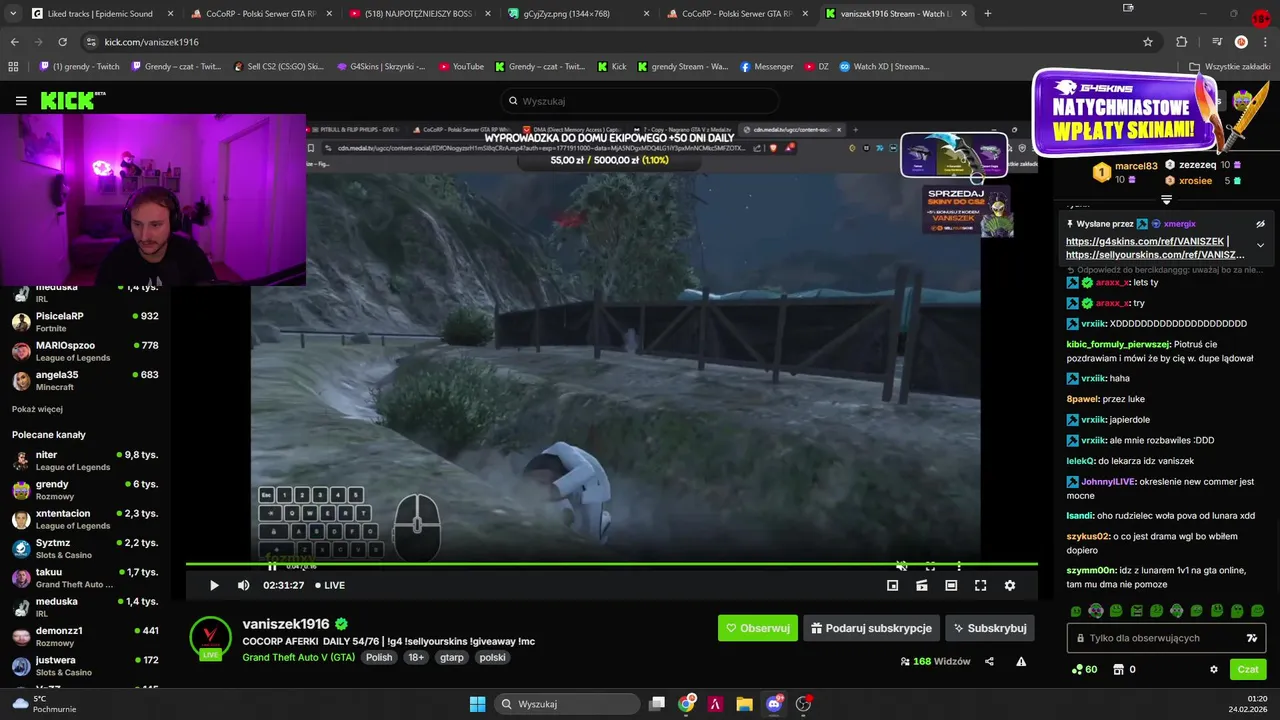Image resolution: width=1280 pixels, height=720 pixels.
Task: Open the emote picker in chat input
Action: click(x=1251, y=638)
